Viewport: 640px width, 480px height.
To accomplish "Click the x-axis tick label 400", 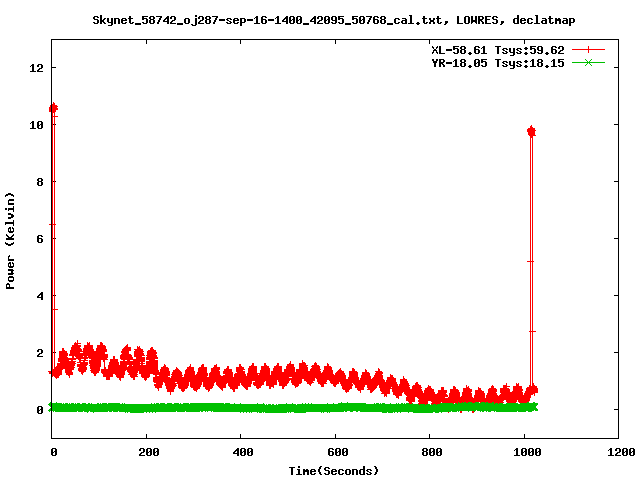I will point(242,452).
